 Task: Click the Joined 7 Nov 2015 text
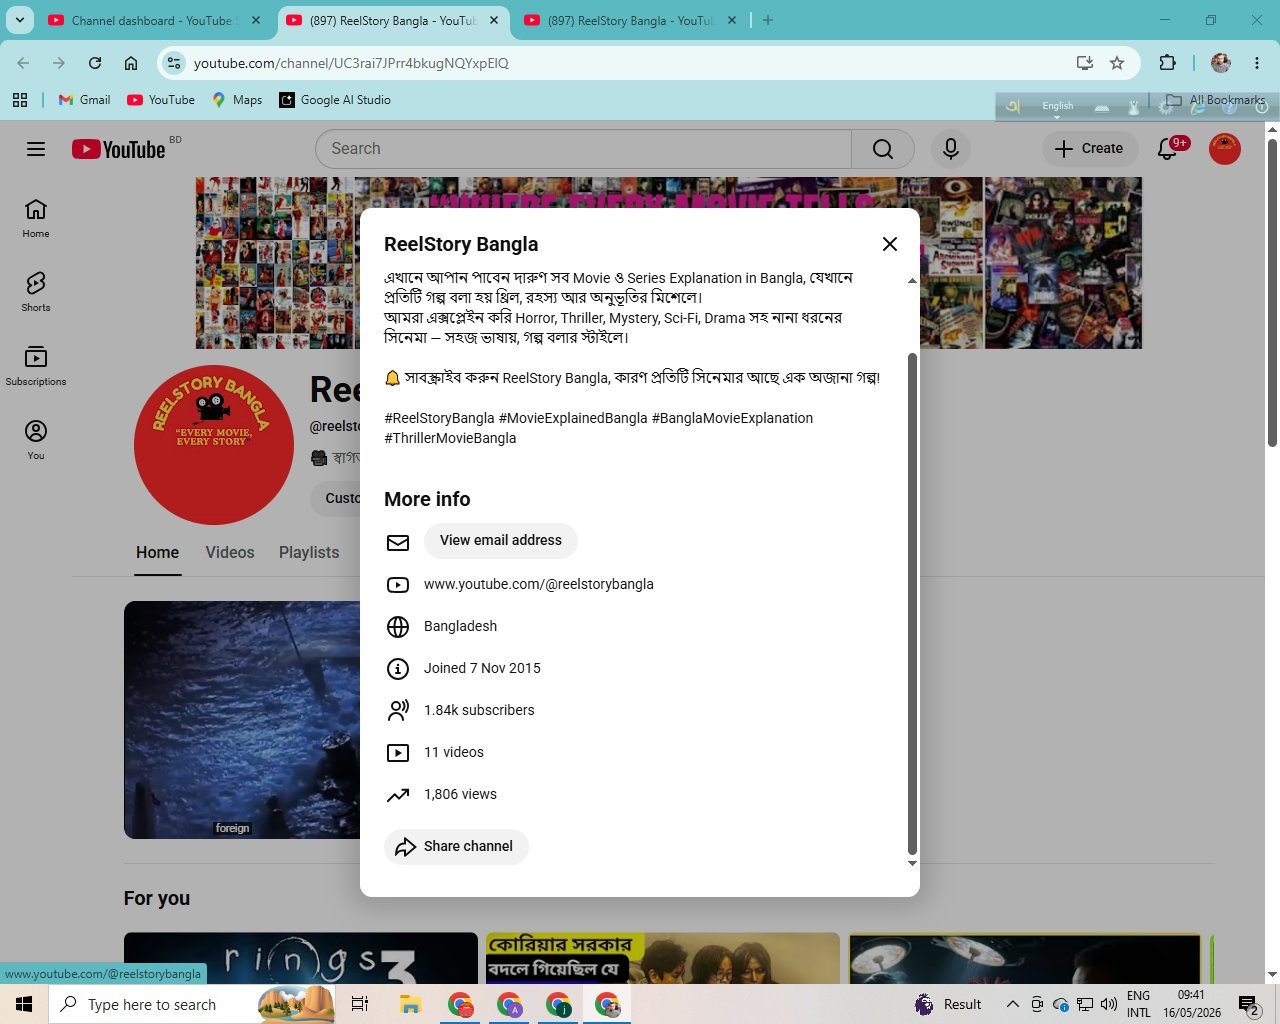coord(482,668)
